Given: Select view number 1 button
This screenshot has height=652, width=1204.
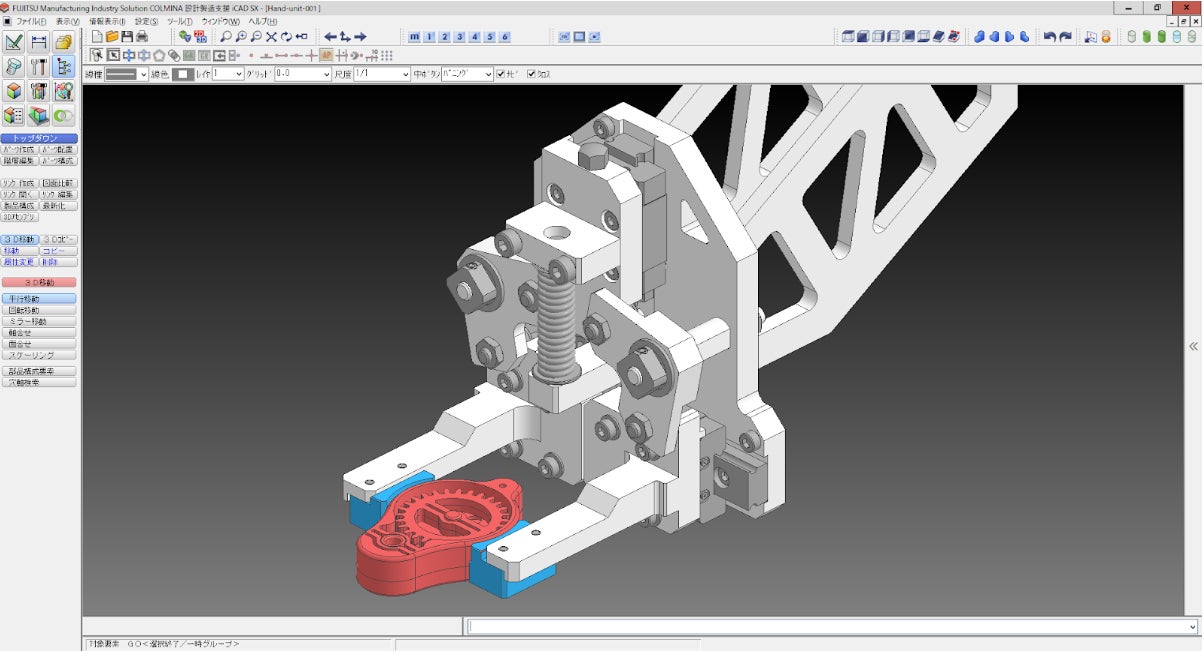Looking at the screenshot, I should pyautogui.click(x=429, y=37).
